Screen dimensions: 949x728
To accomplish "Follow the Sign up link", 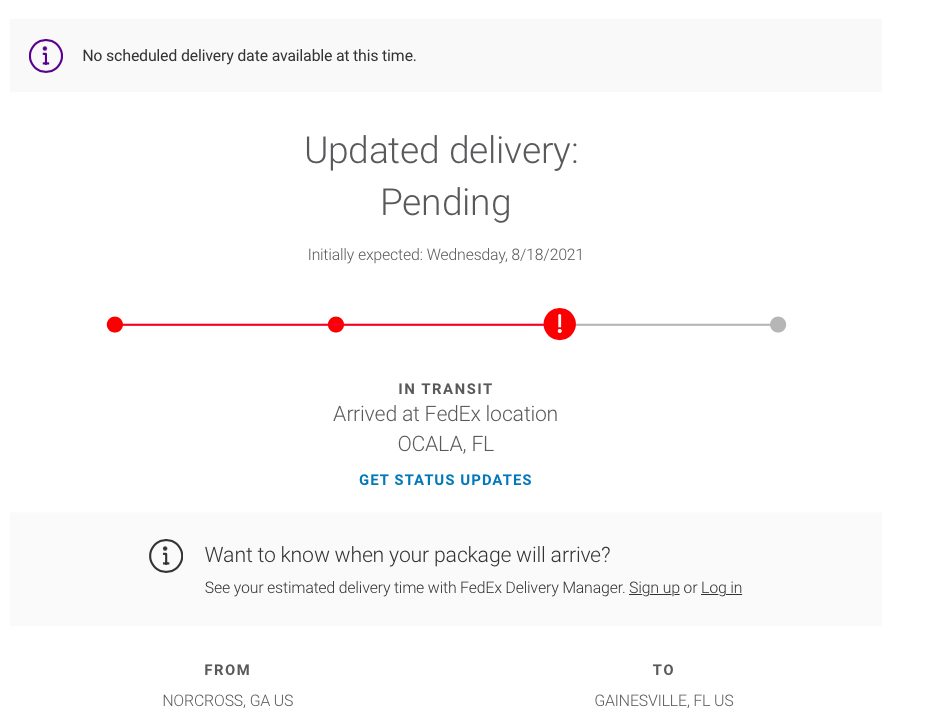I will (654, 588).
